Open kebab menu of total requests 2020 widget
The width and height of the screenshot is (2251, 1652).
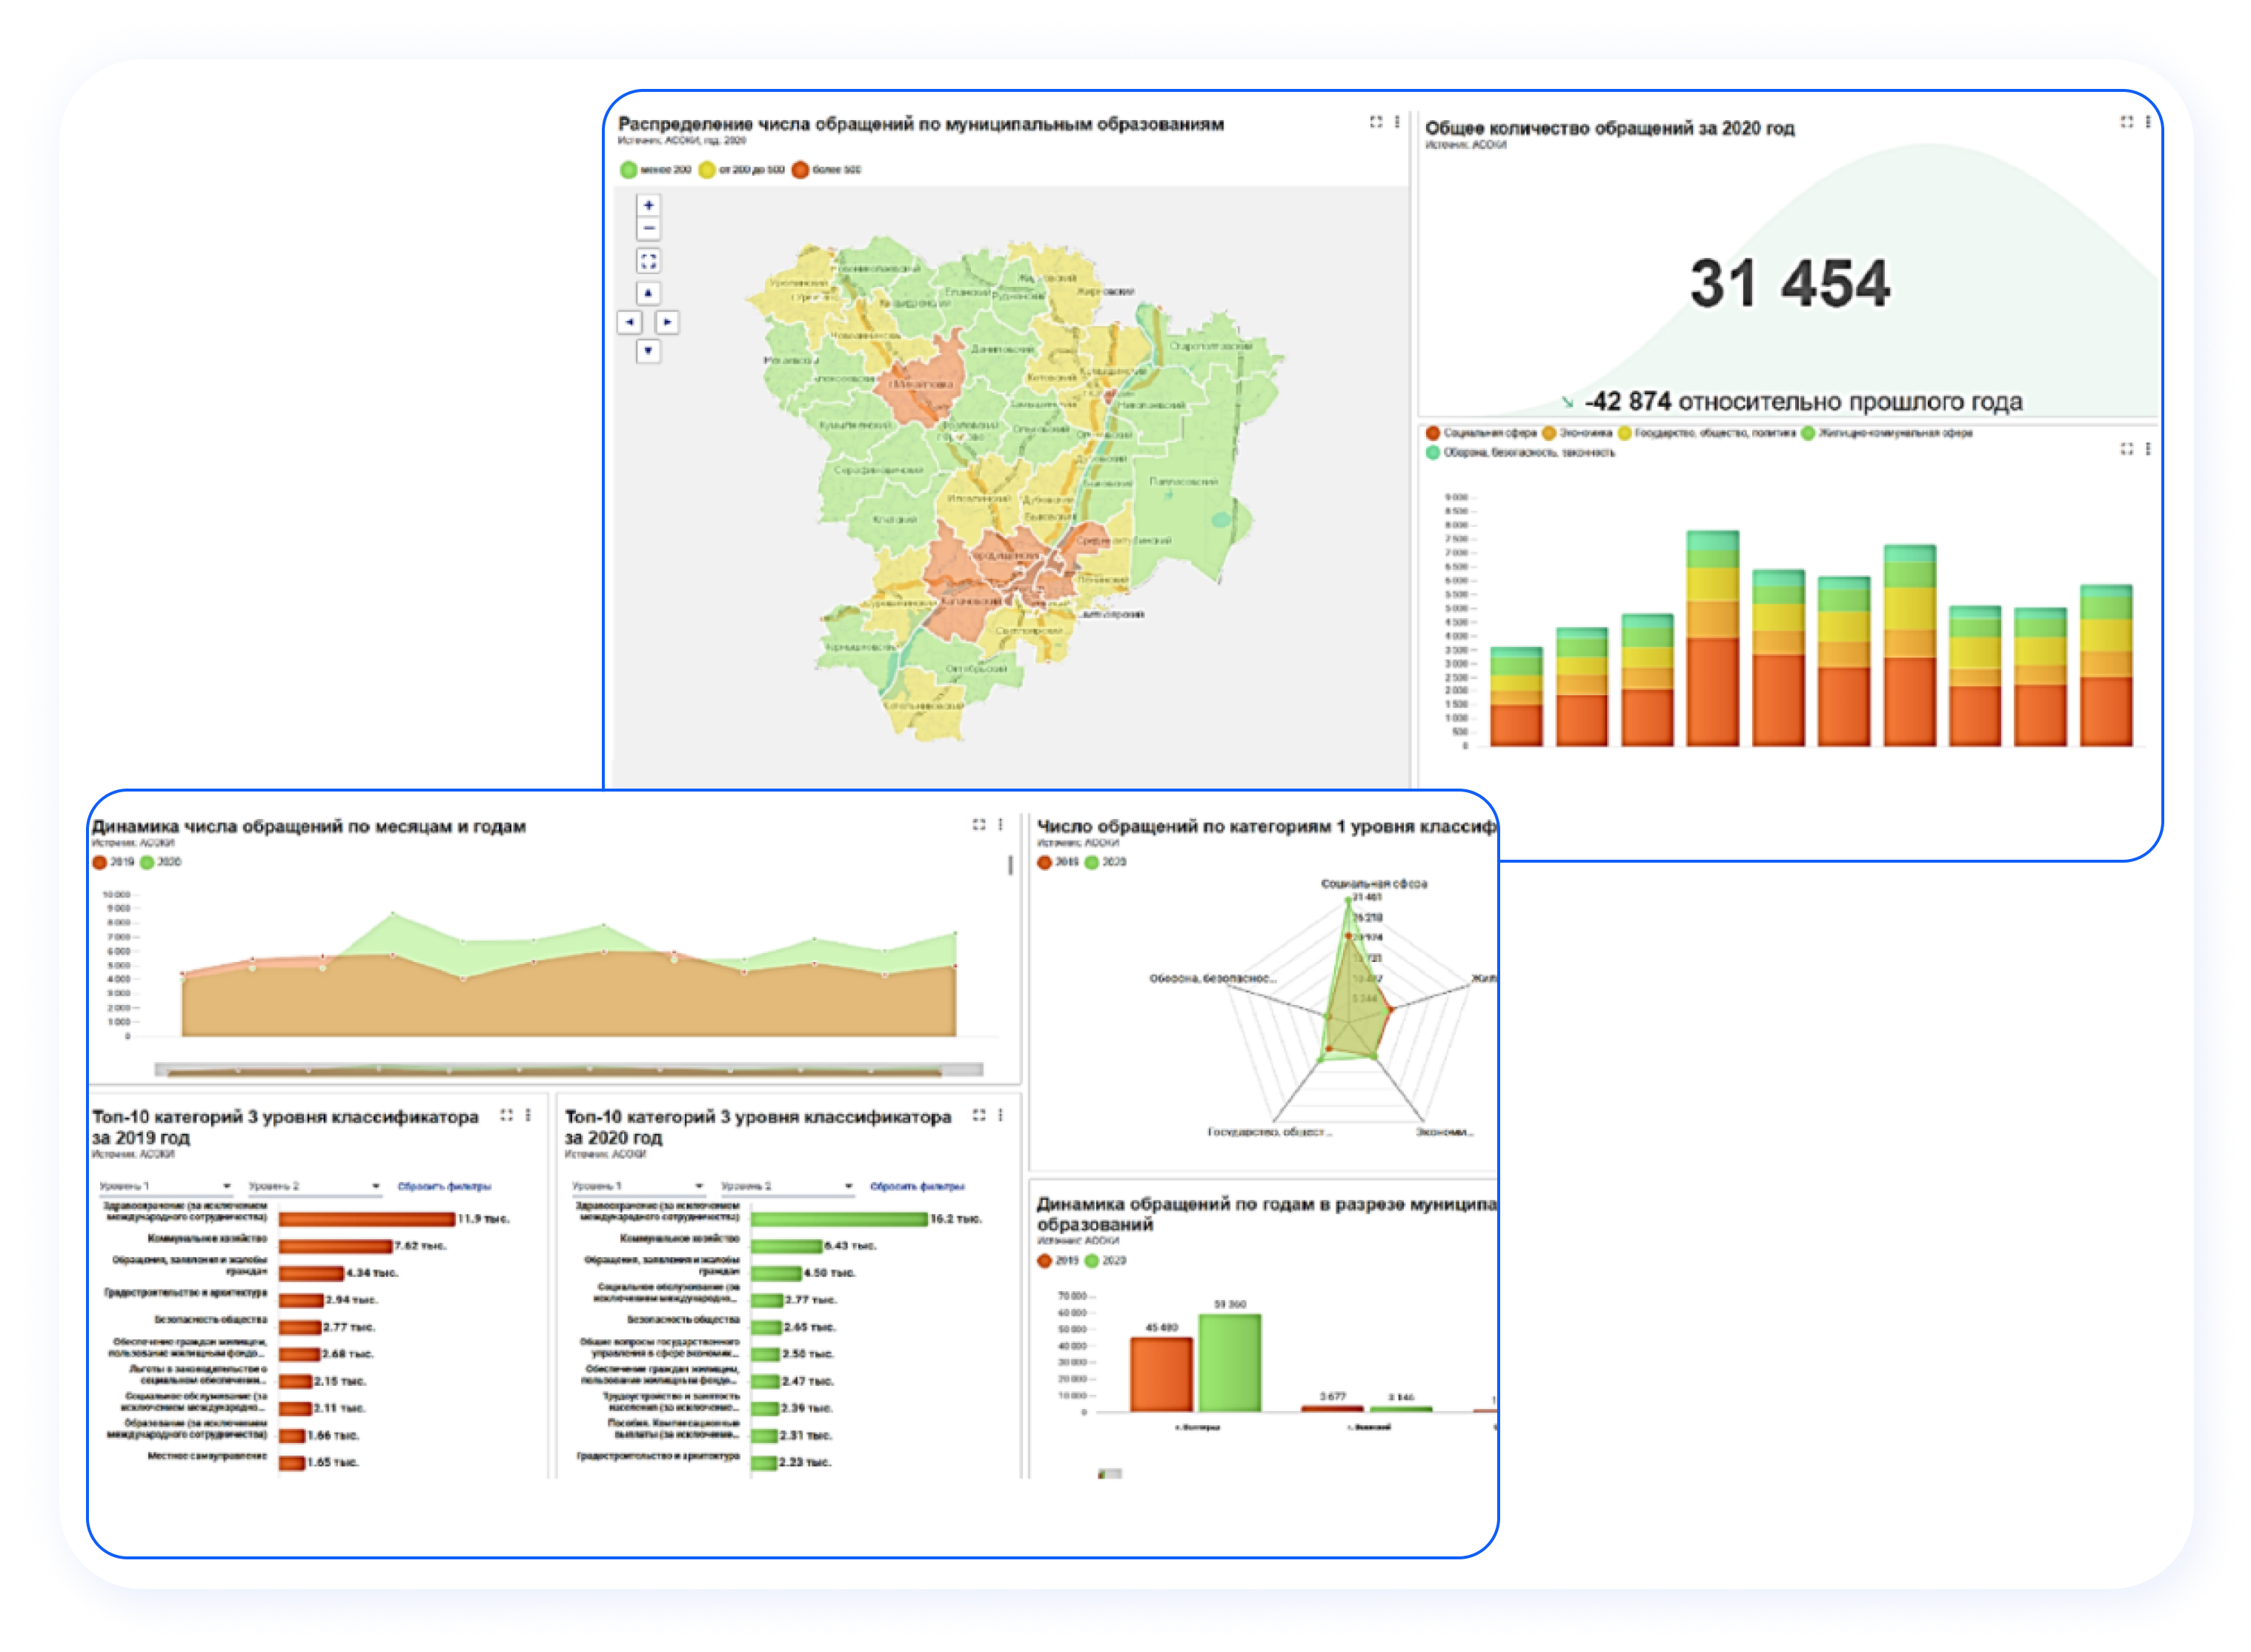pyautogui.click(x=2148, y=122)
